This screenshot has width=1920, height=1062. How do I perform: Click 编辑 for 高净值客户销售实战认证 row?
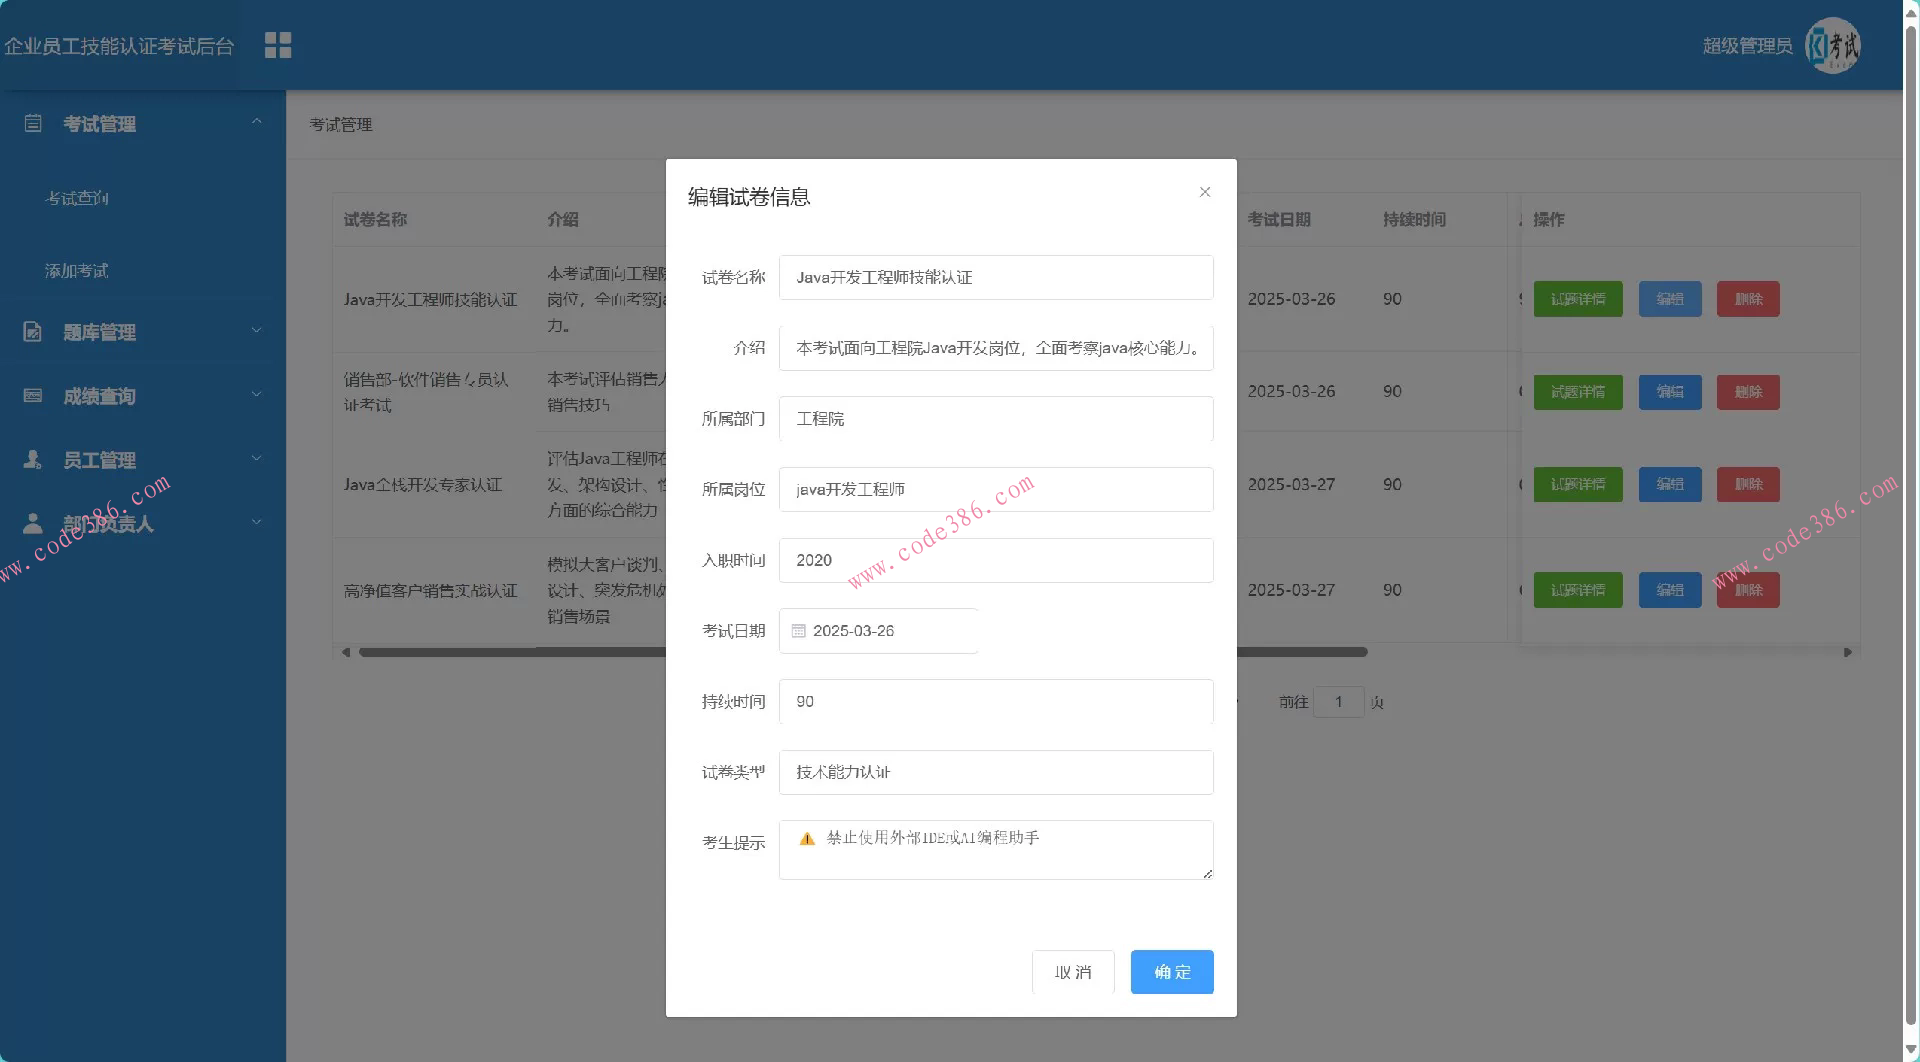(1670, 590)
